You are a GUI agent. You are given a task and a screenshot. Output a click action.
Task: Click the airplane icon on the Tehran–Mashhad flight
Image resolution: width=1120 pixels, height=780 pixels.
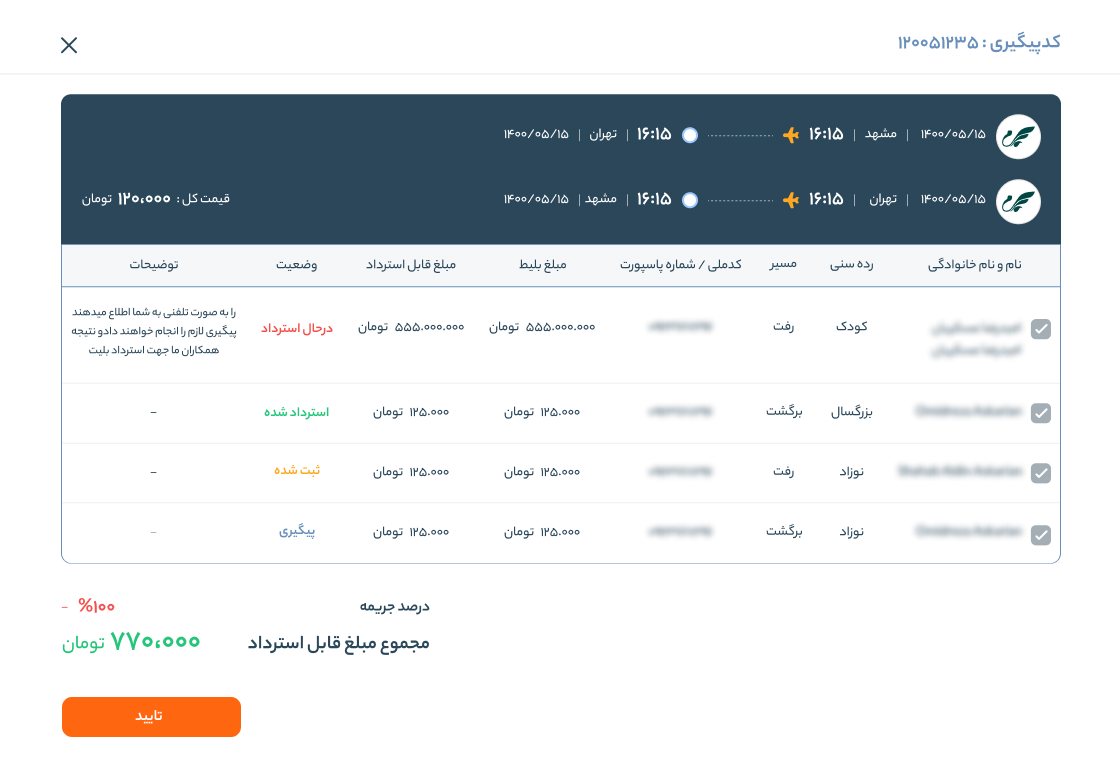coord(791,200)
